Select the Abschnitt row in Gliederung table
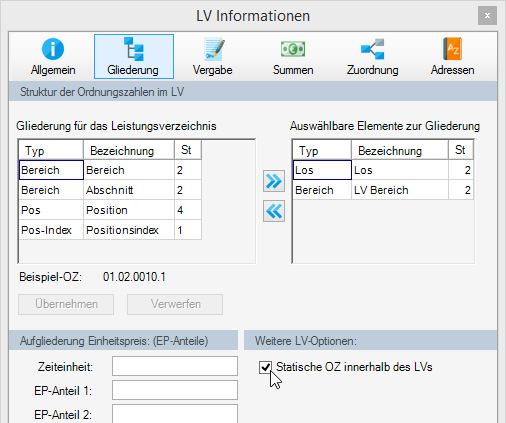 [110, 190]
